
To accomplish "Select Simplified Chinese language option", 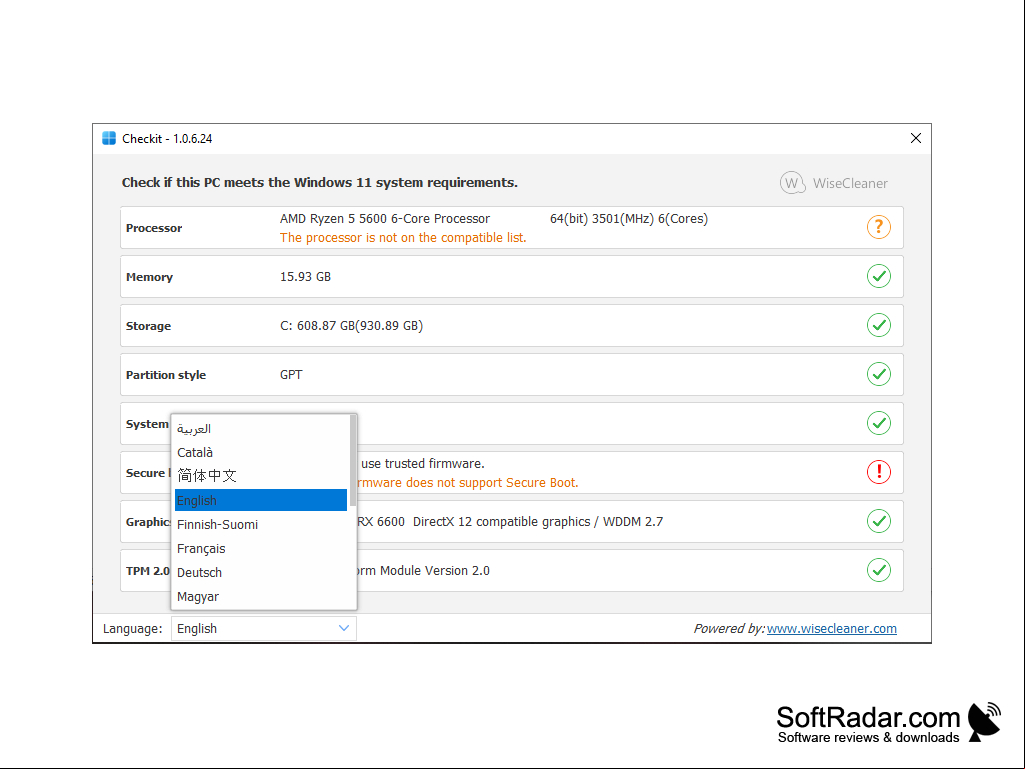I will tap(261, 476).
